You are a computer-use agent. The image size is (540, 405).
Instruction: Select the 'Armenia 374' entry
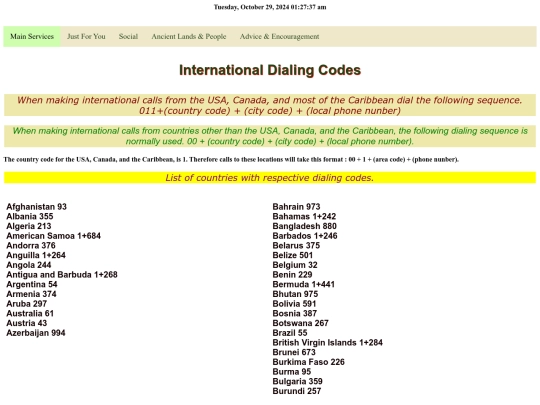coord(31,294)
